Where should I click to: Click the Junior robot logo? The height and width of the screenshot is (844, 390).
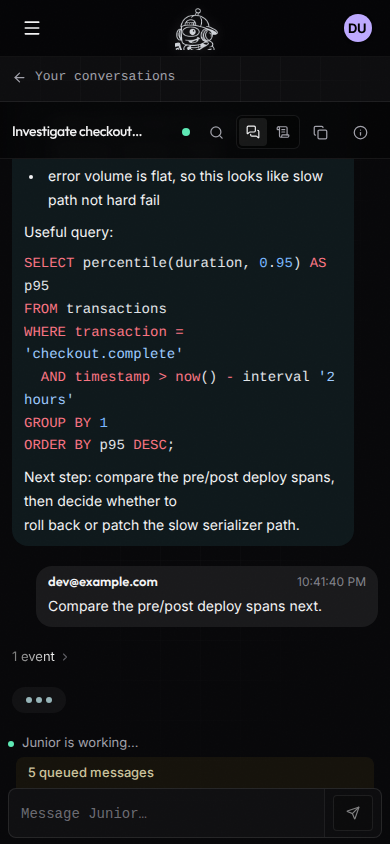(196, 31)
